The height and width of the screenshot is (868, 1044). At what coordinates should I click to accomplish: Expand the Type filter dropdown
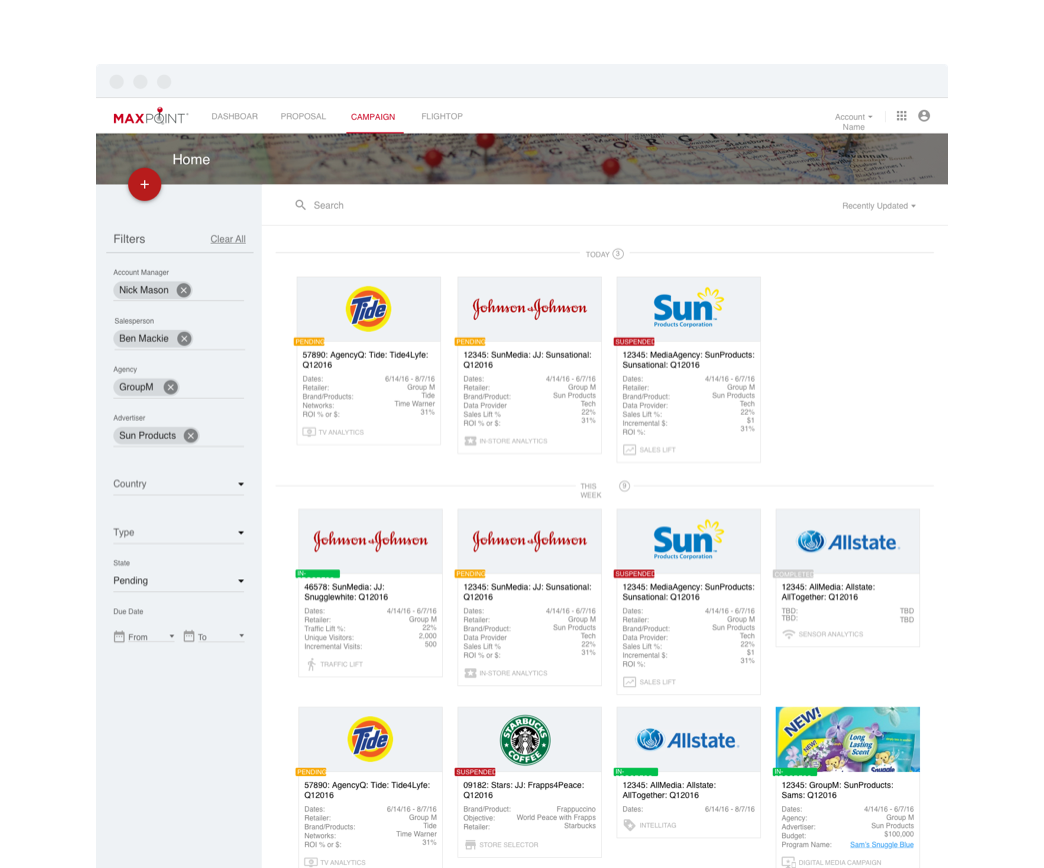coord(178,533)
